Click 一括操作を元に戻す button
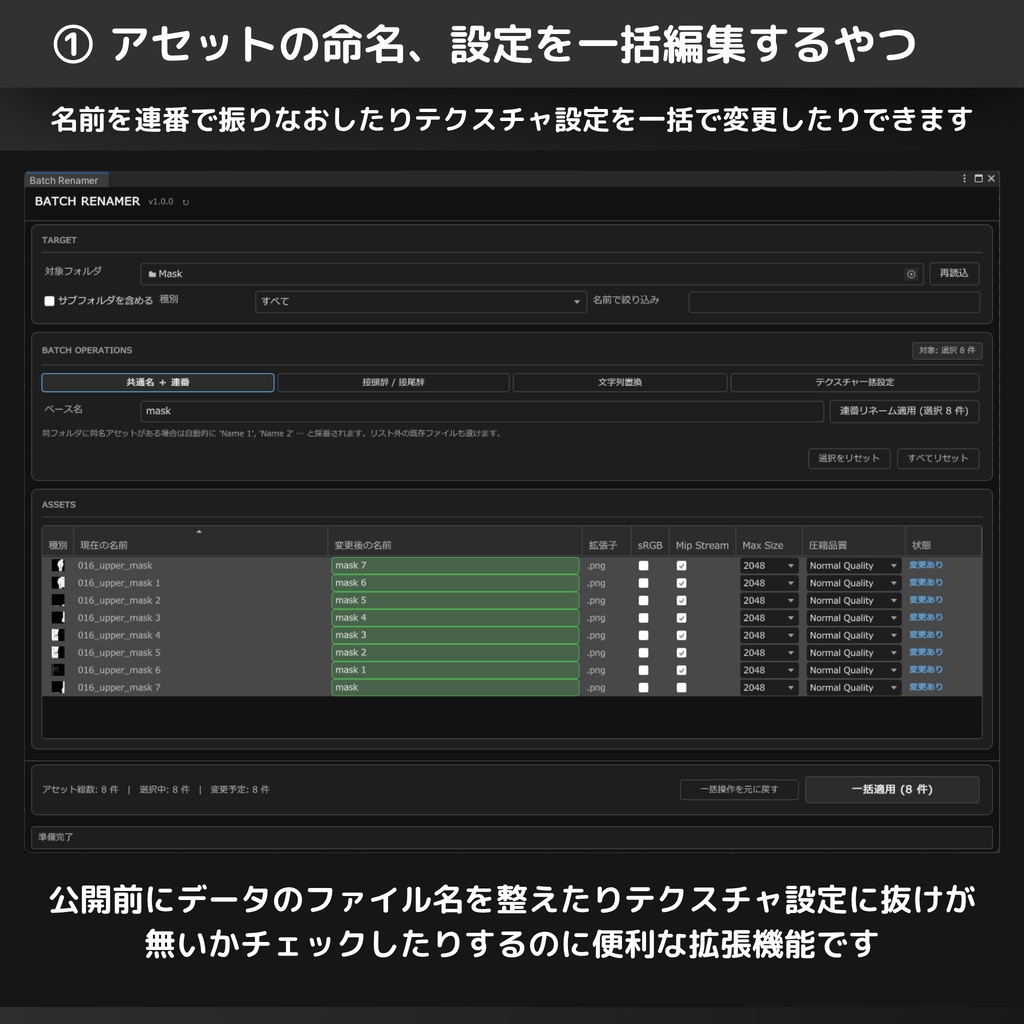The image size is (1024, 1024). (739, 790)
